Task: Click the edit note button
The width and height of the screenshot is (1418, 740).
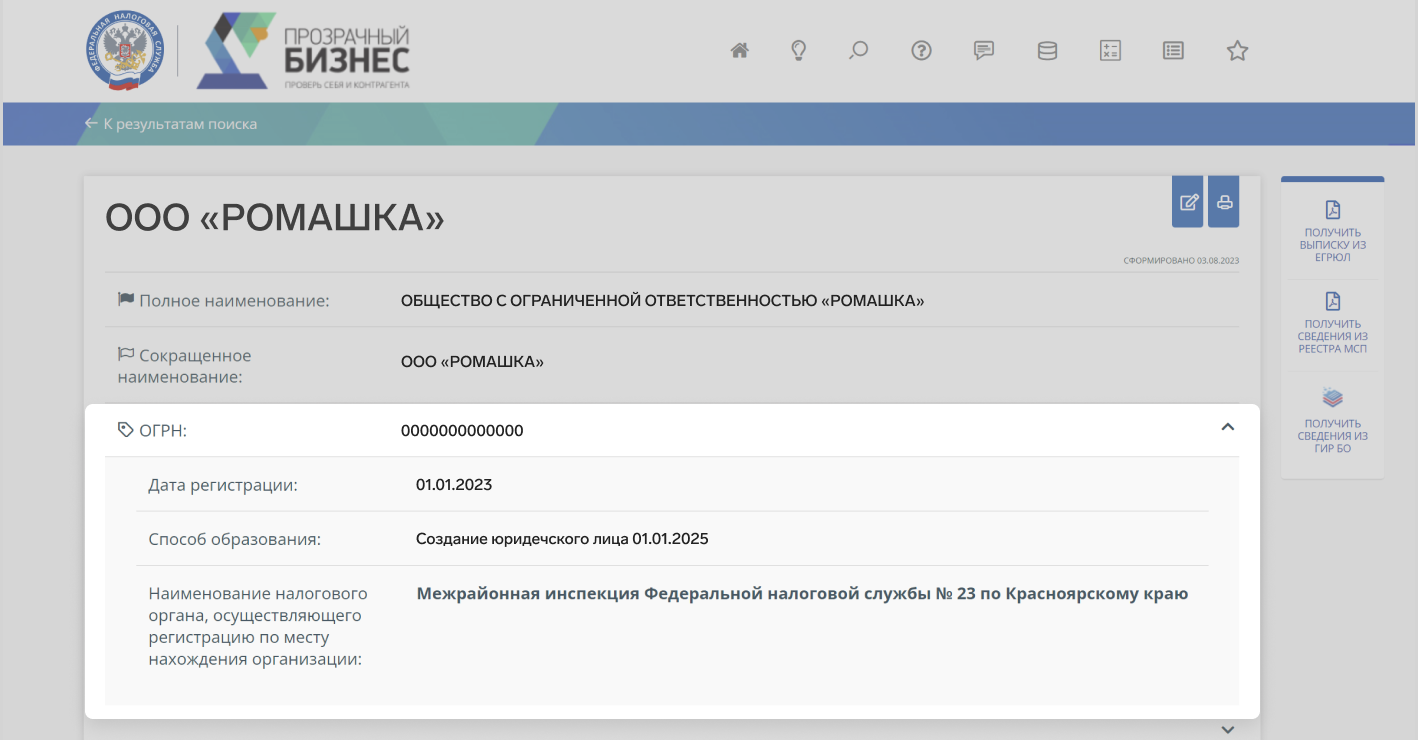Action: click(x=1188, y=202)
